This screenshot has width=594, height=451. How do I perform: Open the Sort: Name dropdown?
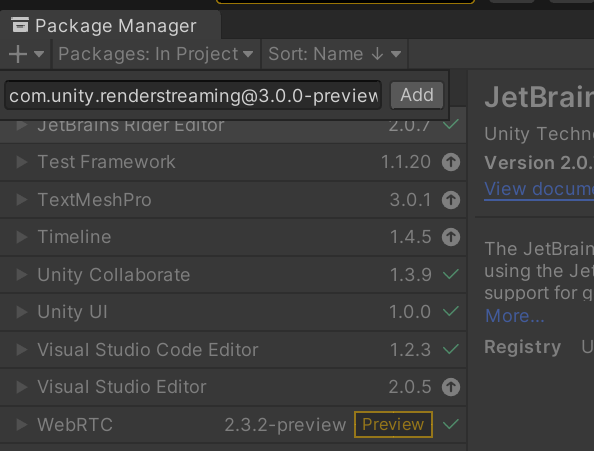(335, 54)
